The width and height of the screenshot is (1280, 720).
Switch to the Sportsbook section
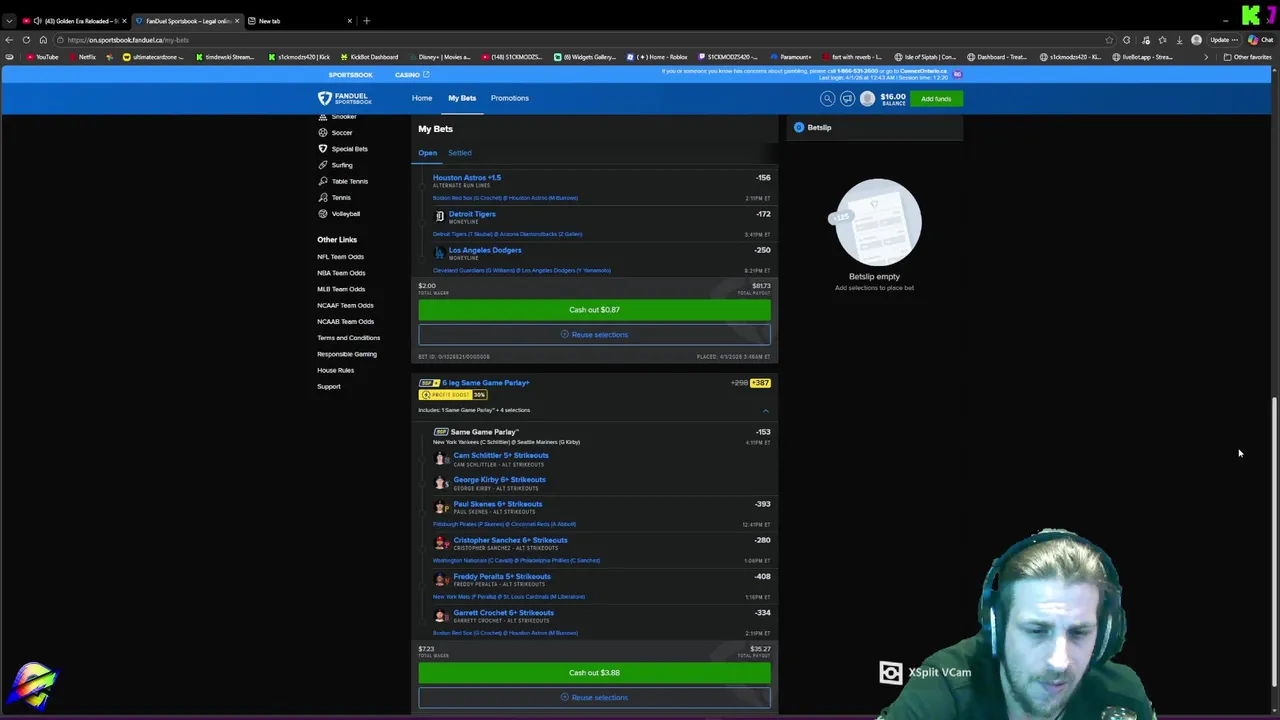pos(351,75)
